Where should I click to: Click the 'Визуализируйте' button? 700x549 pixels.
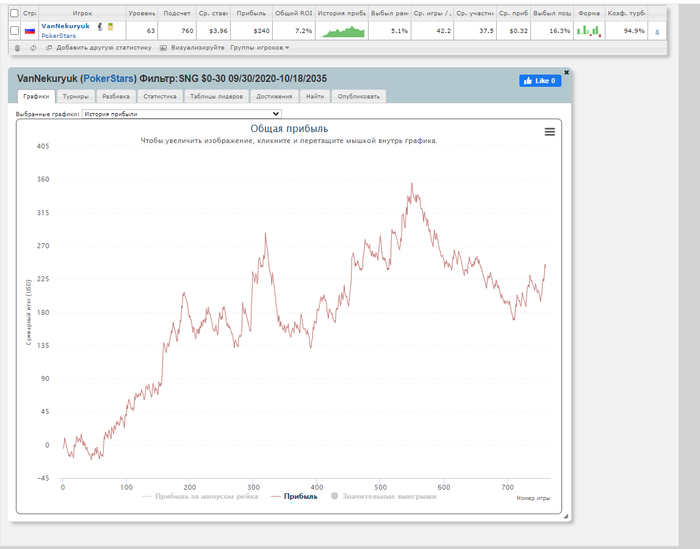(x=192, y=47)
